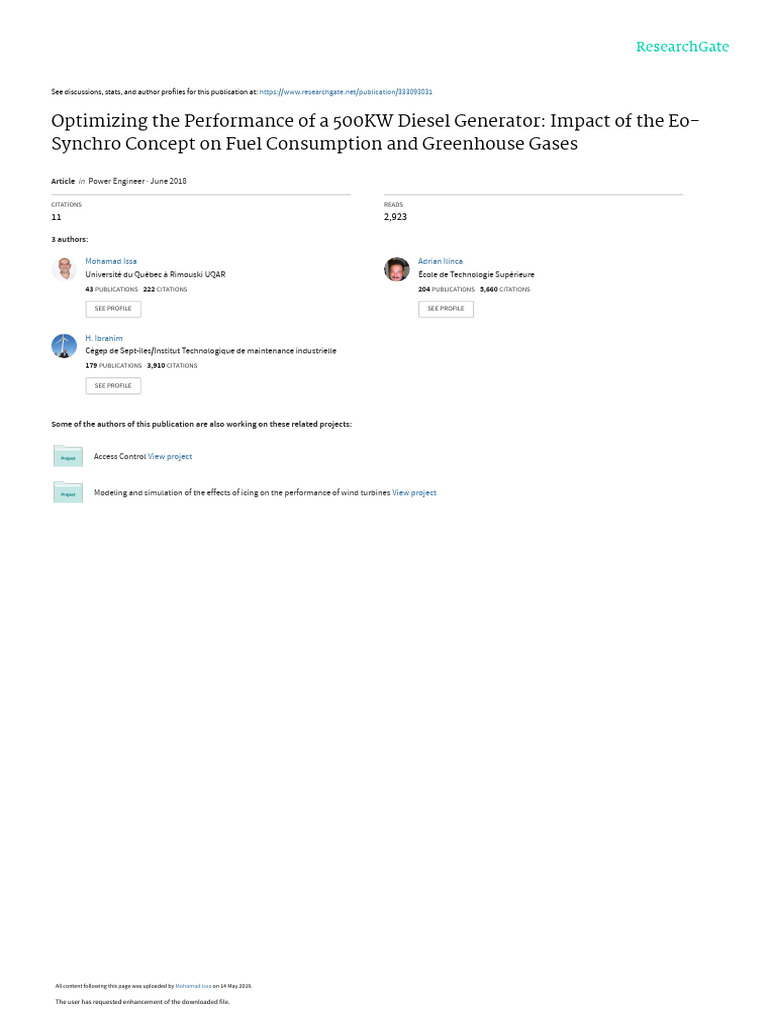Click the Power Engineer journal name
Screen dimensions: 768x1024
(x=116, y=182)
